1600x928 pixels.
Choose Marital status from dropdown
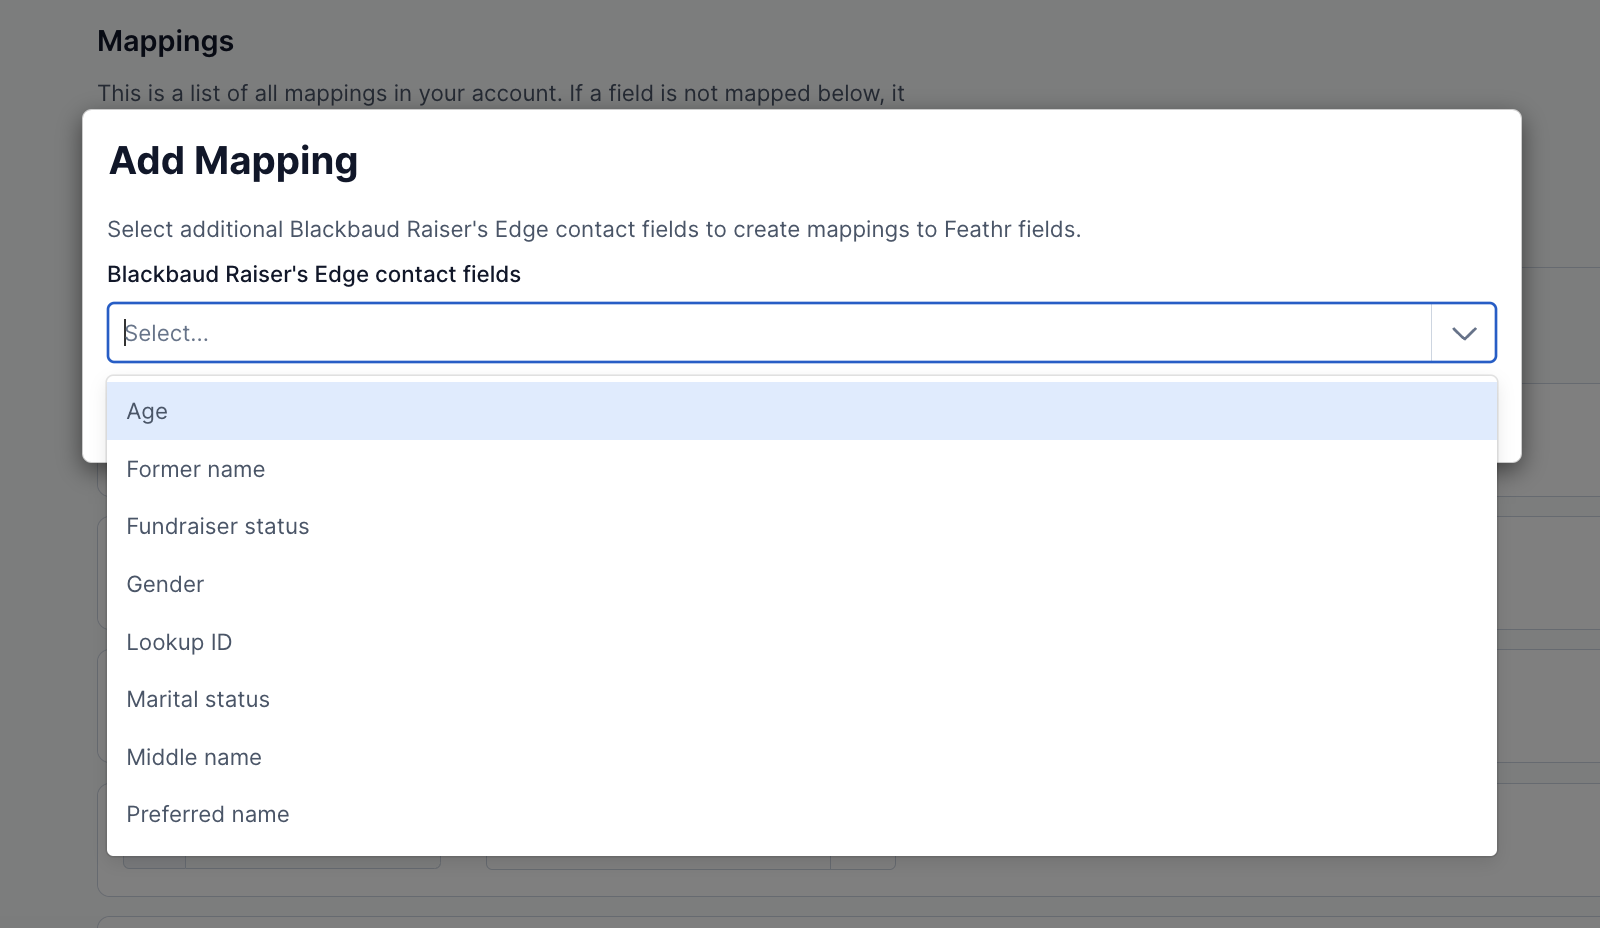(x=802, y=699)
